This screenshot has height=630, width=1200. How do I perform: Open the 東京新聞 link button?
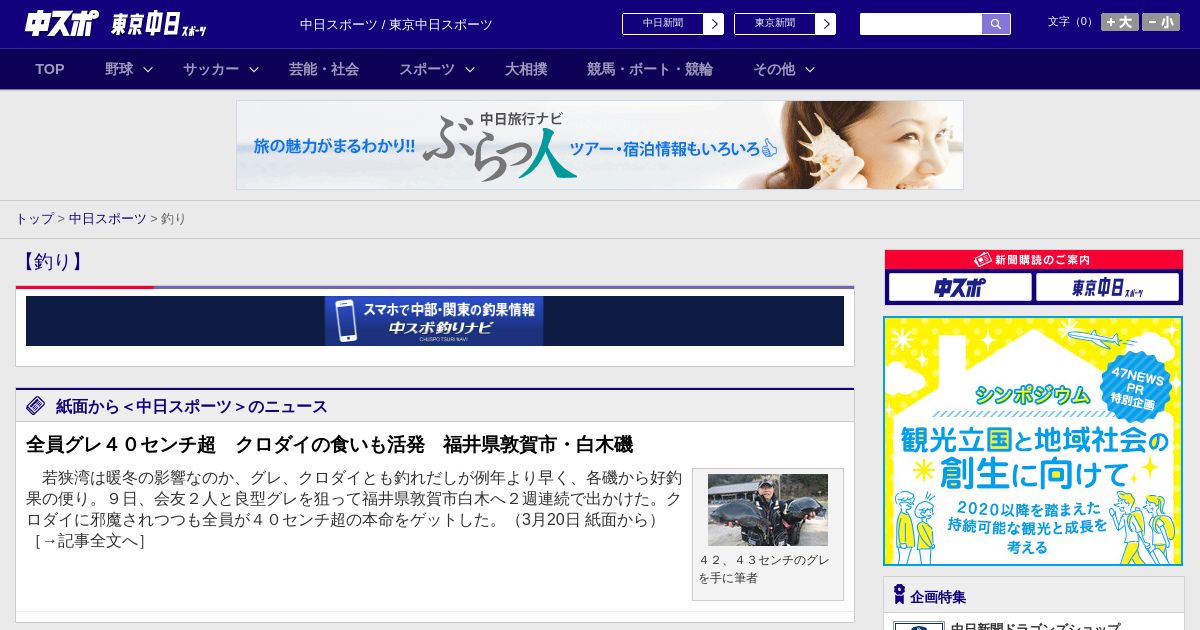pos(775,24)
